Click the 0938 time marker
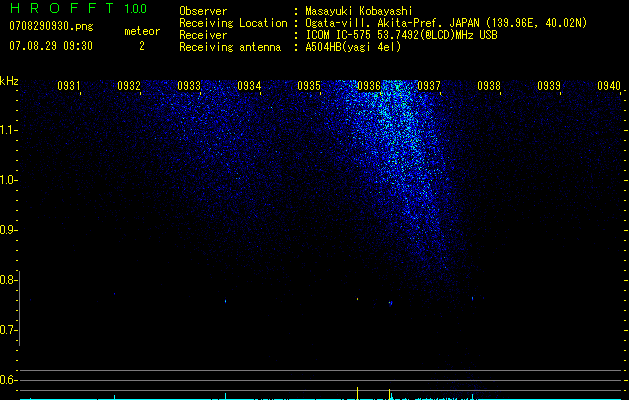 [489, 86]
